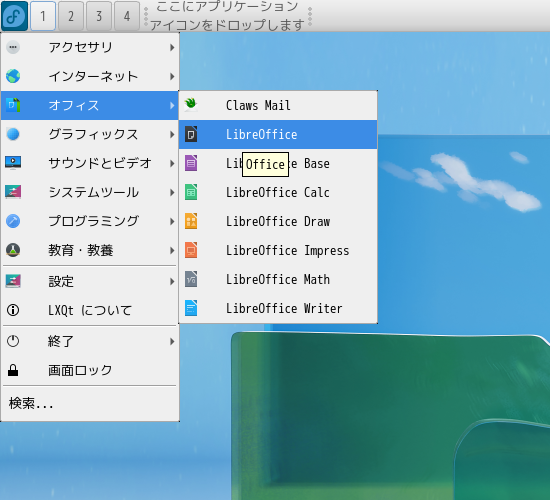Choose LXQt について menu entry

coord(90,310)
